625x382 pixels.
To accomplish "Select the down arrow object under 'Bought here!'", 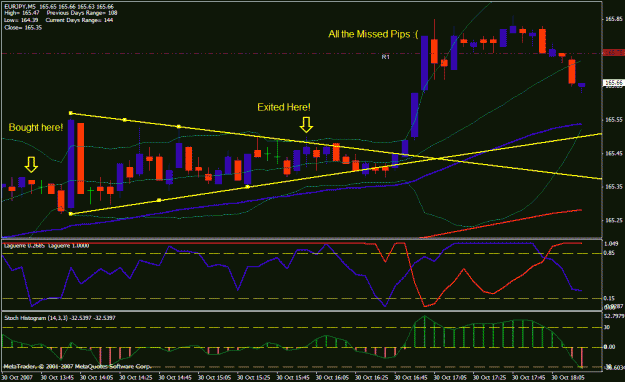I will 31,164.
